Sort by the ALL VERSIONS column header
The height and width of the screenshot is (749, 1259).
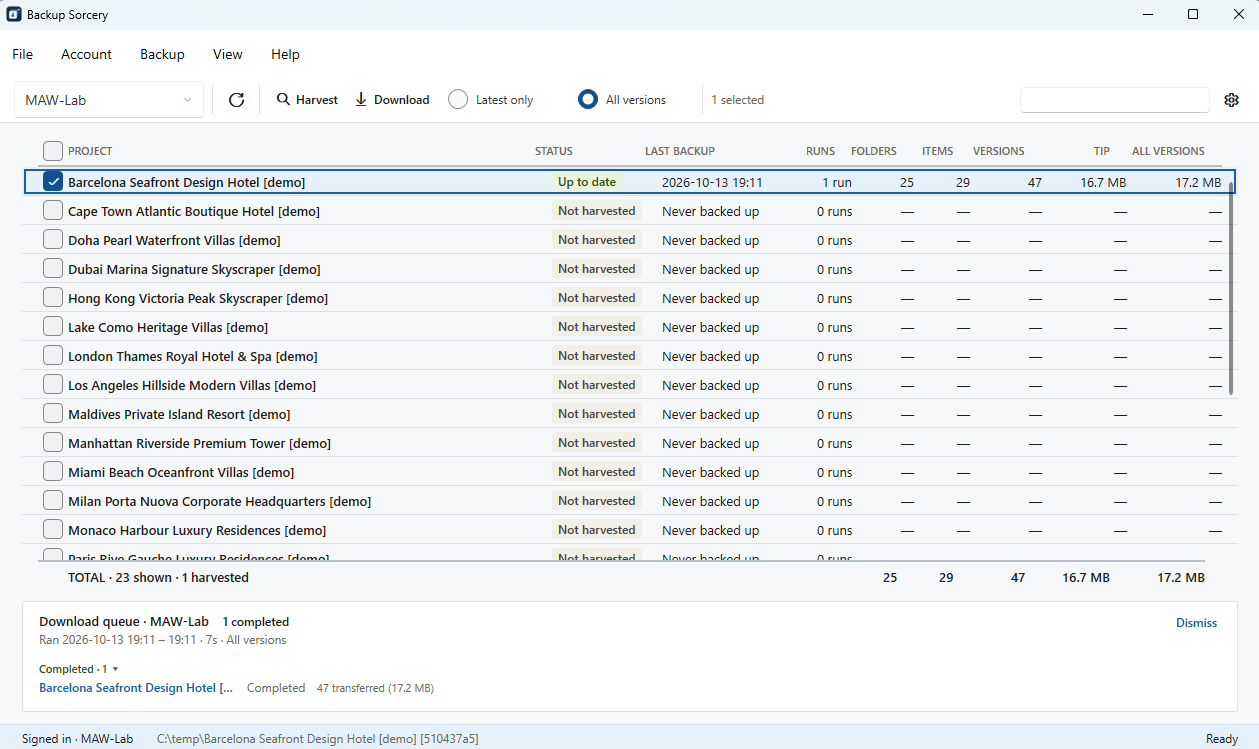pos(1168,151)
